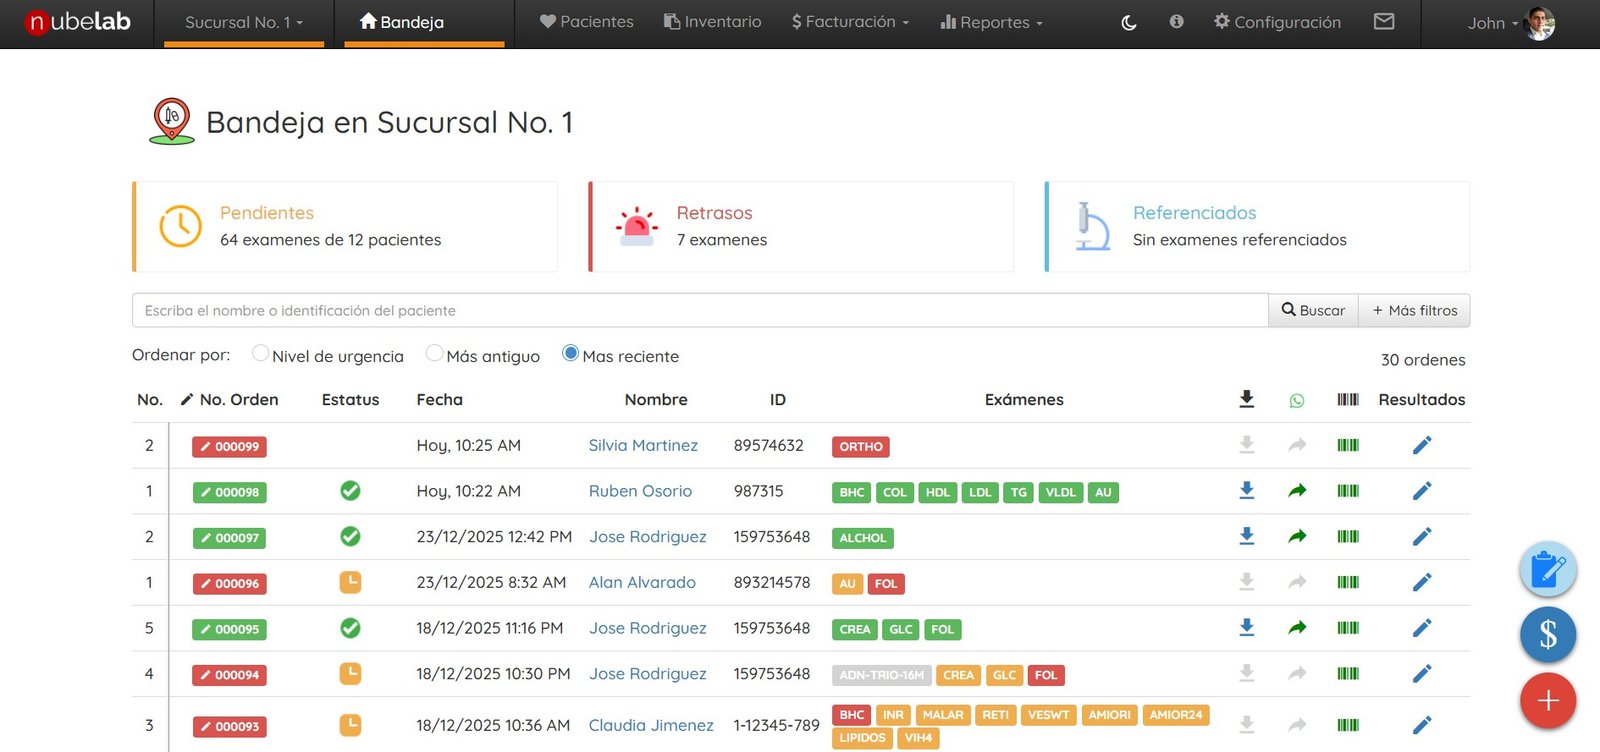Click the info circle icon in navbar
1600x752 pixels.
click(x=1176, y=21)
